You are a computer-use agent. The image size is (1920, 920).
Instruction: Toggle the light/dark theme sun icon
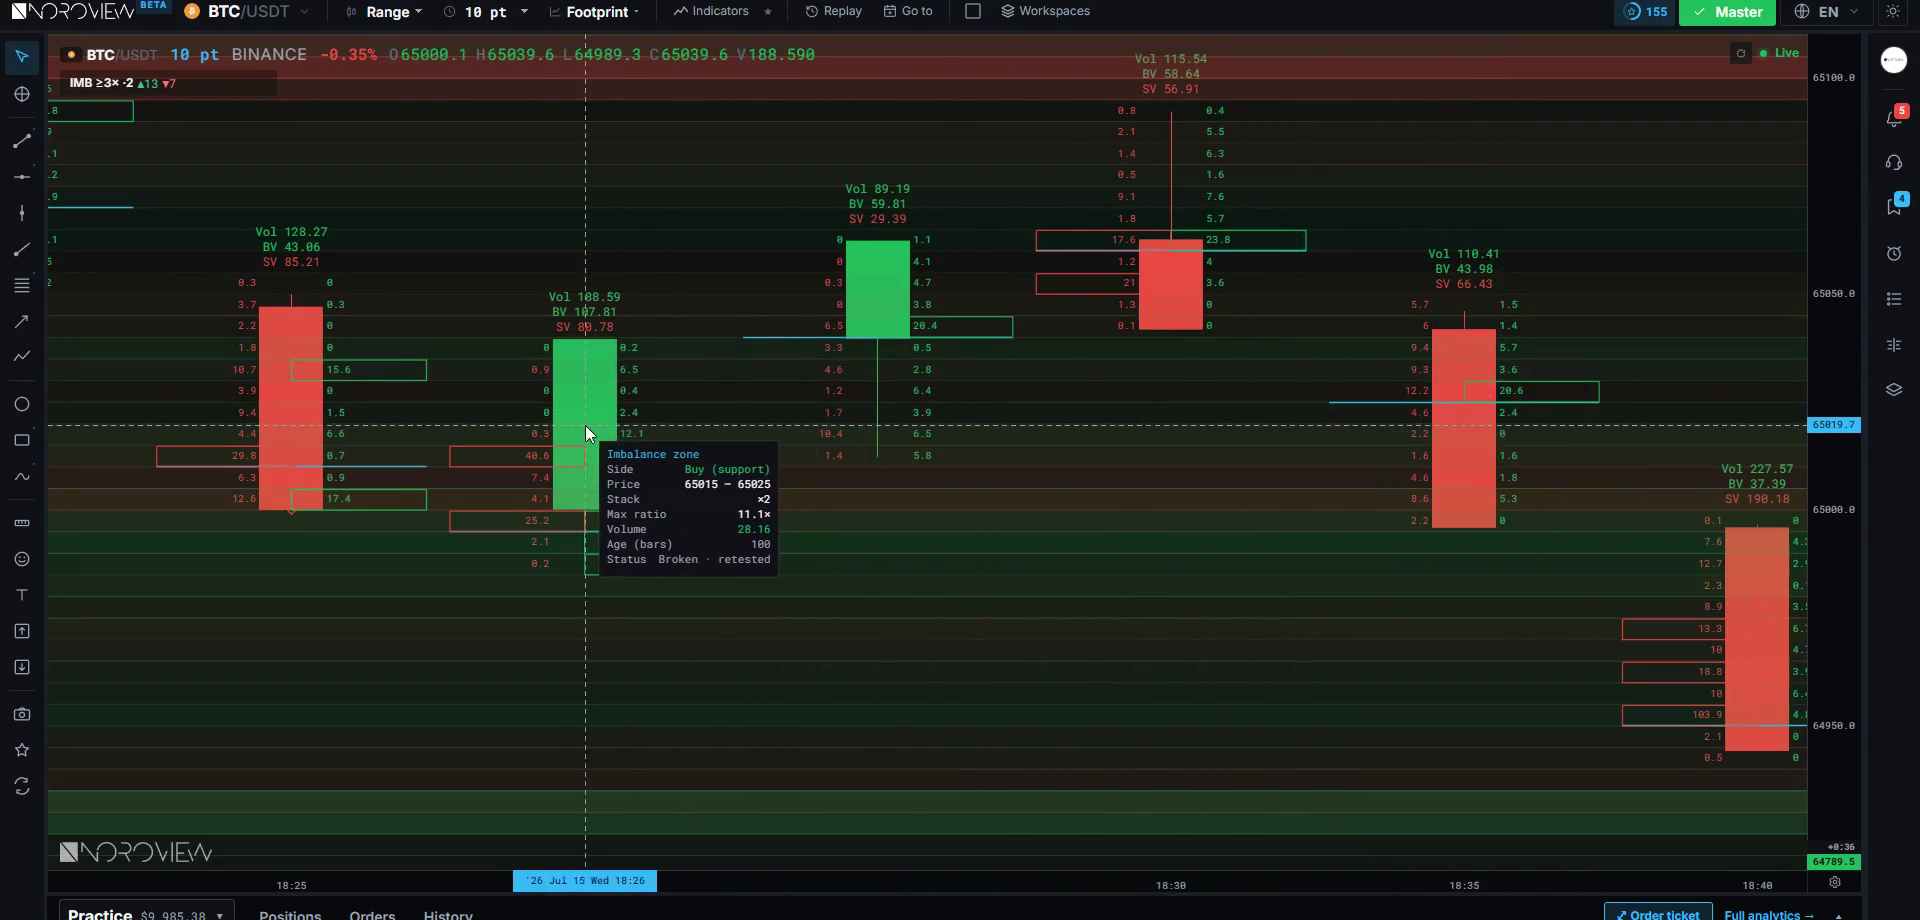(1893, 12)
